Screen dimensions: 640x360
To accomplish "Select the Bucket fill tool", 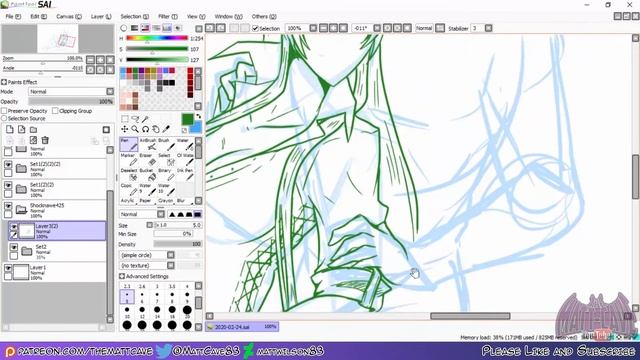I will pyautogui.click(x=148, y=175).
